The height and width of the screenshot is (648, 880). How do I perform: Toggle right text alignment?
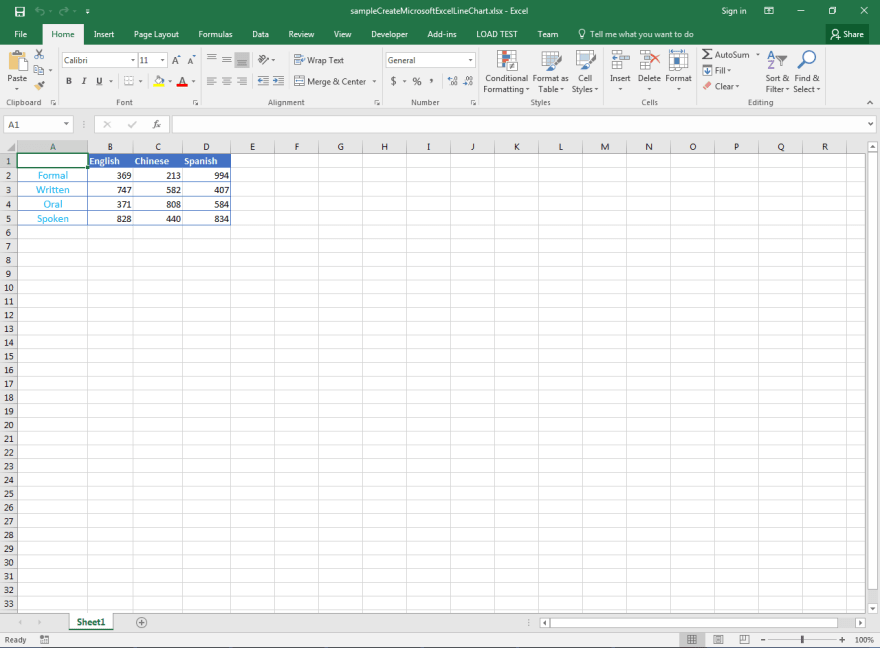242,81
